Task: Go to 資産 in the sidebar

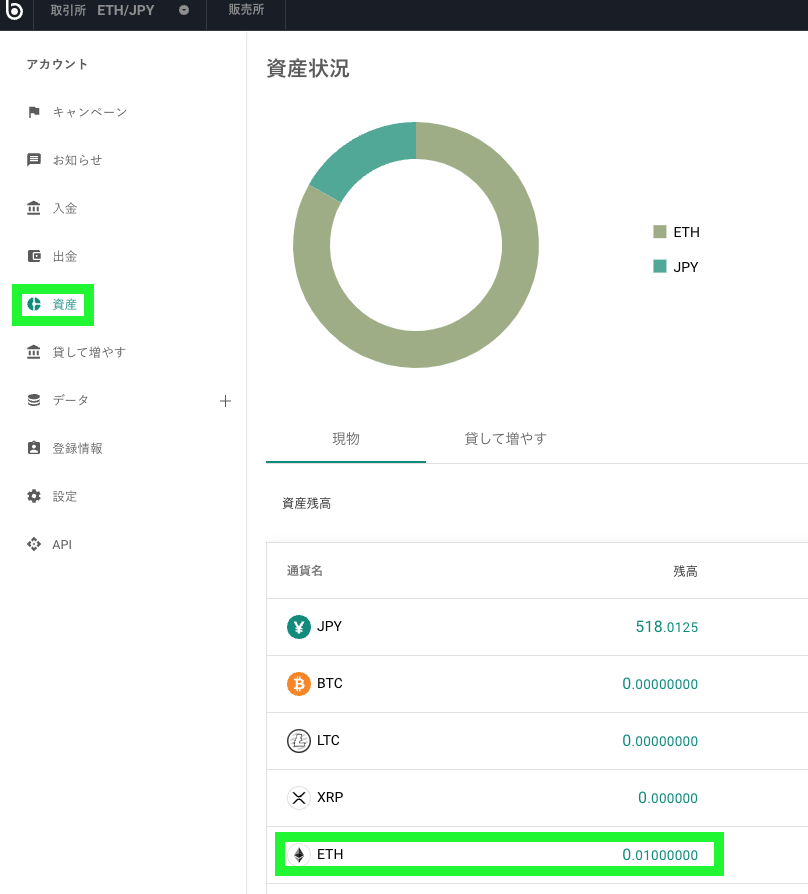Action: point(53,304)
